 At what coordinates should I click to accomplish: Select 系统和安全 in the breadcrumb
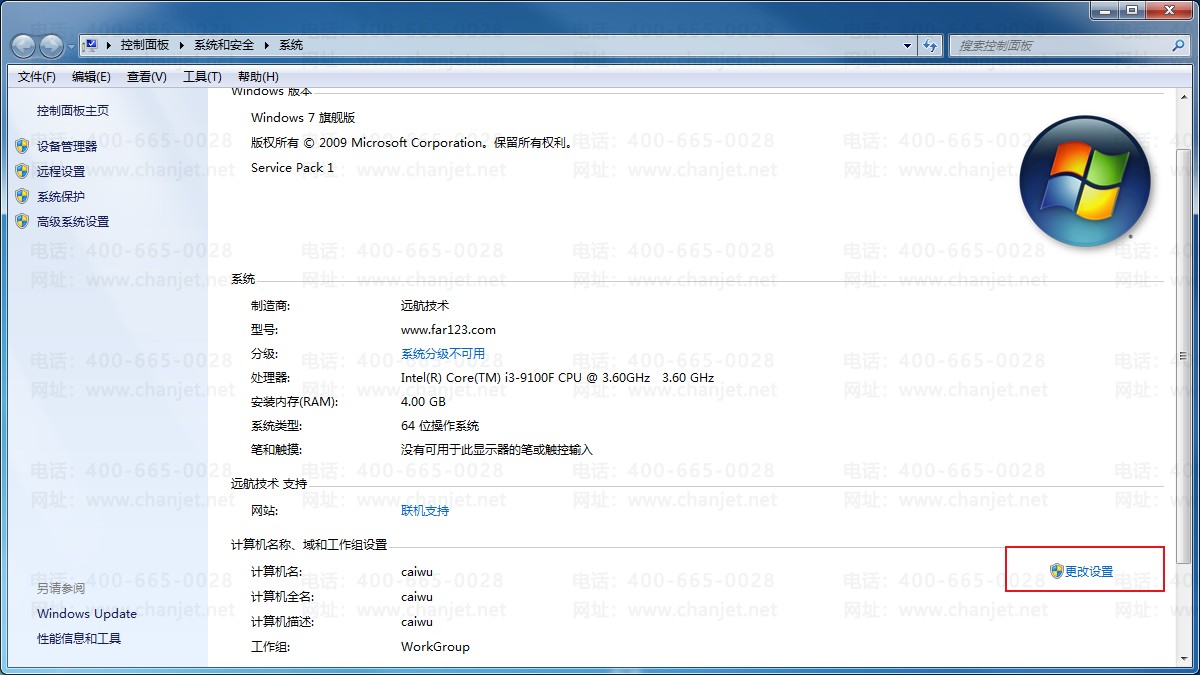point(224,45)
